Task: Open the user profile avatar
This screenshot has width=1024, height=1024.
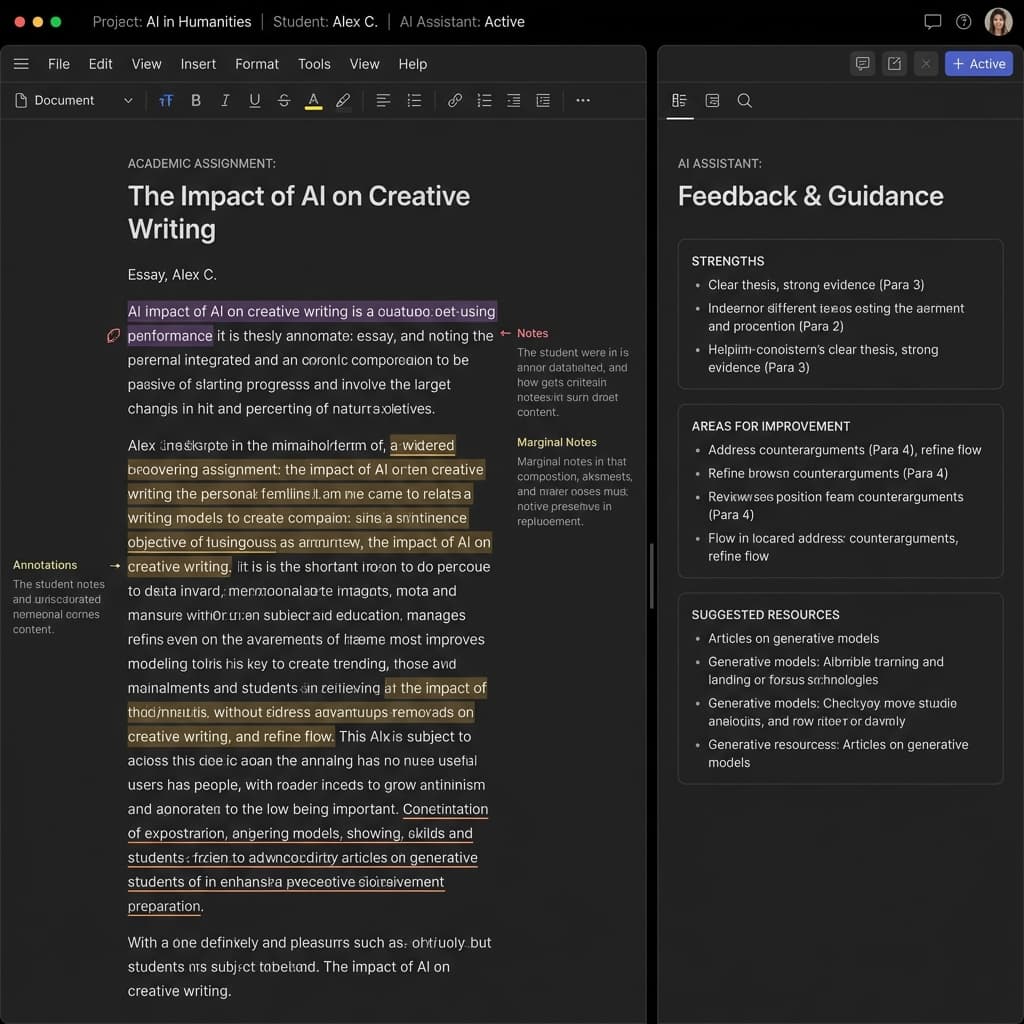Action: point(998,22)
